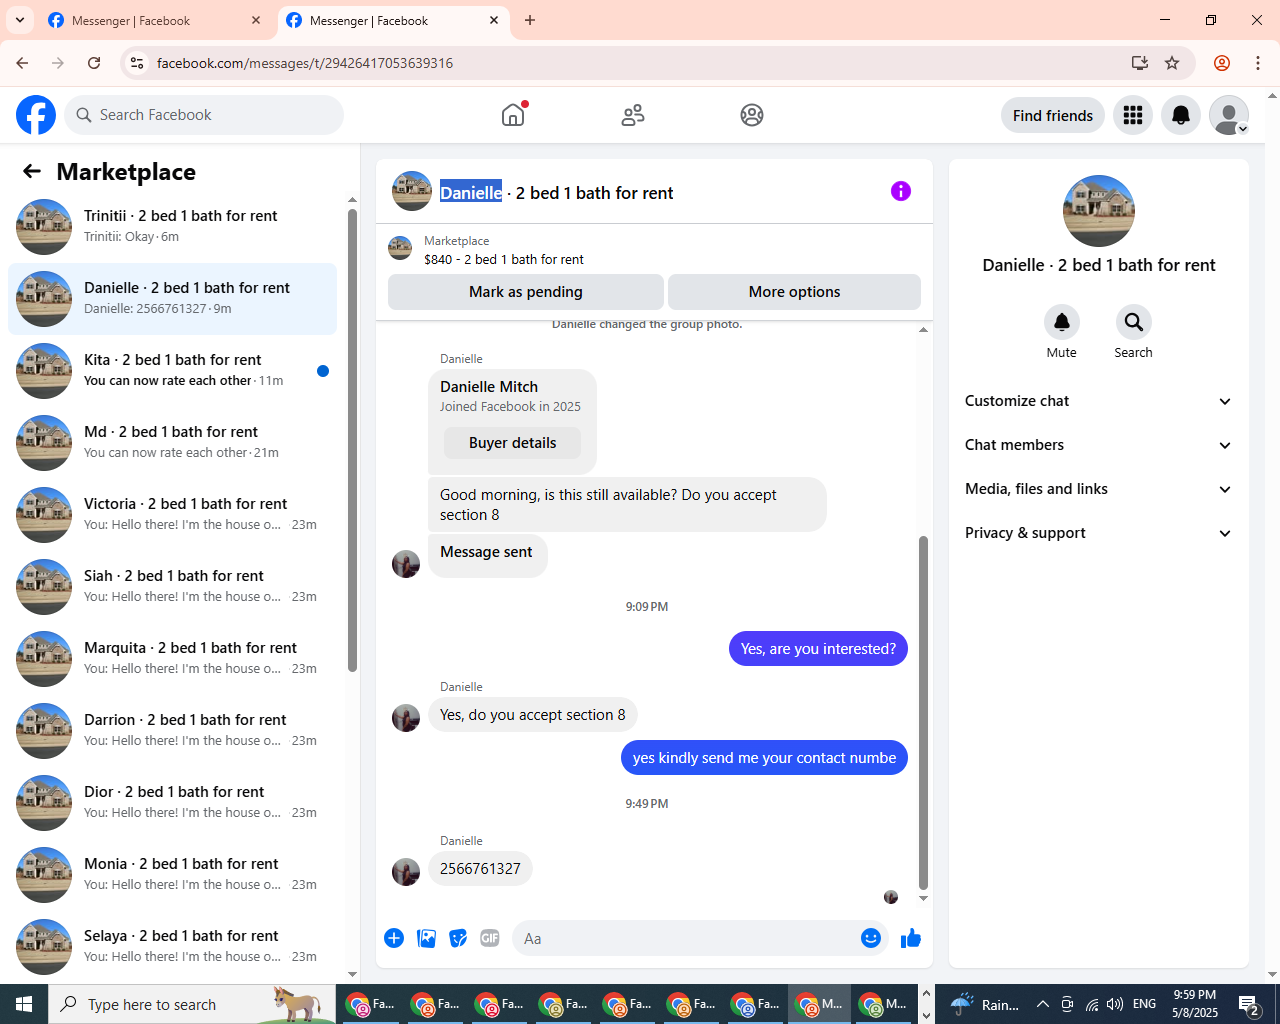Image resolution: width=1280 pixels, height=1024 pixels.
Task: Show hidden system tray icons
Action: (x=1042, y=1004)
